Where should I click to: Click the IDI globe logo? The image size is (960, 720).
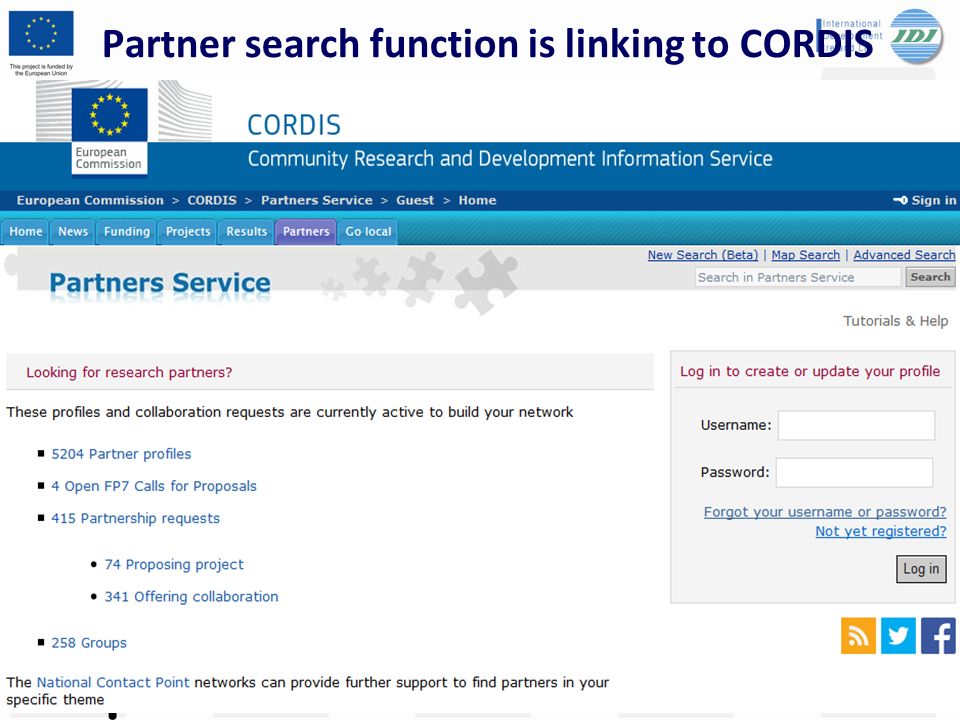[x=916, y=37]
